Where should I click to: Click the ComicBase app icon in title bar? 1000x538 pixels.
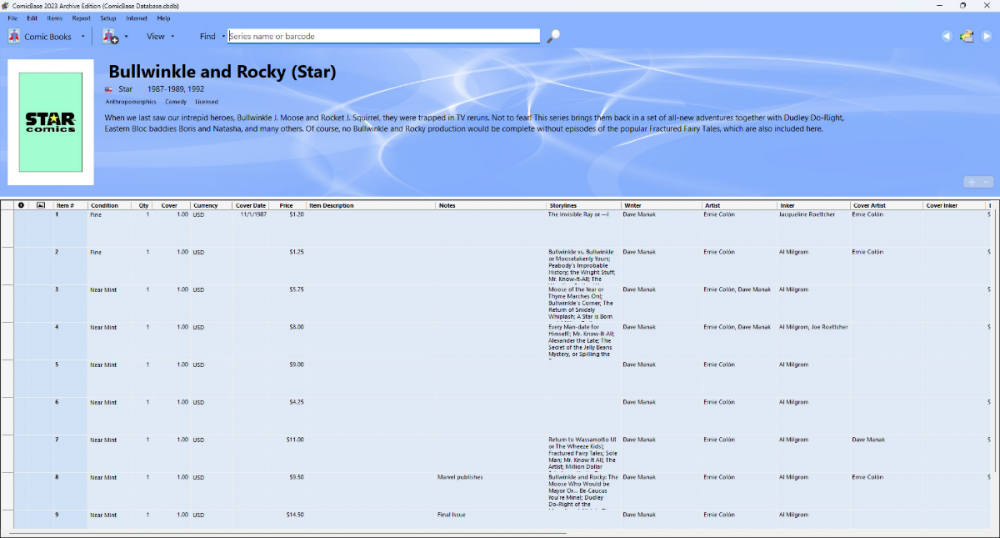click(x=6, y=6)
